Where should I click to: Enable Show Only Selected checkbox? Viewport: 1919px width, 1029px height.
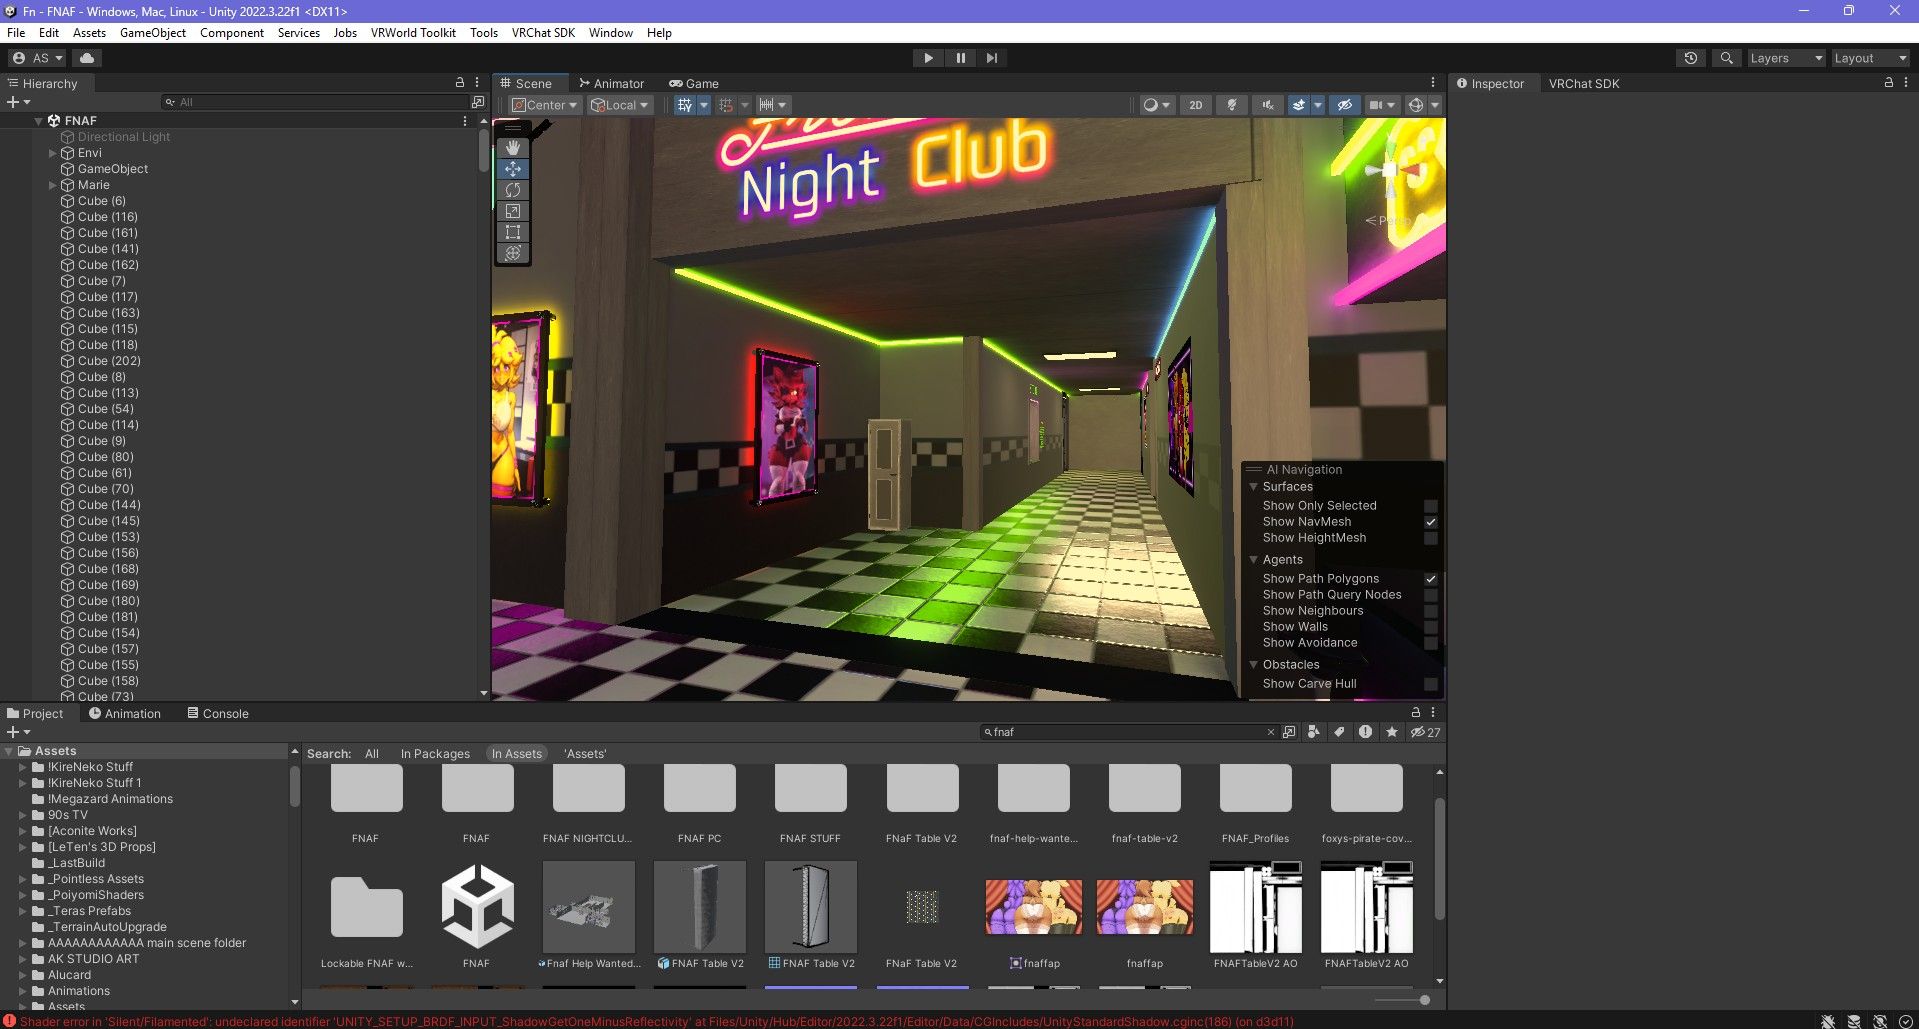[x=1431, y=506]
